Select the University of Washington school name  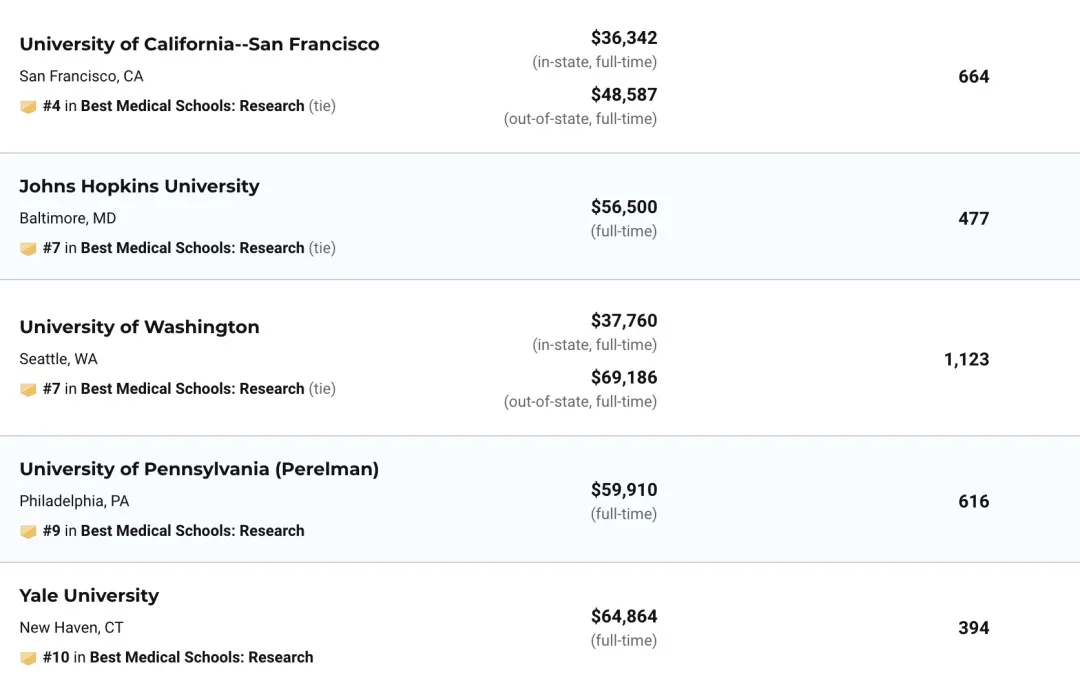point(139,327)
